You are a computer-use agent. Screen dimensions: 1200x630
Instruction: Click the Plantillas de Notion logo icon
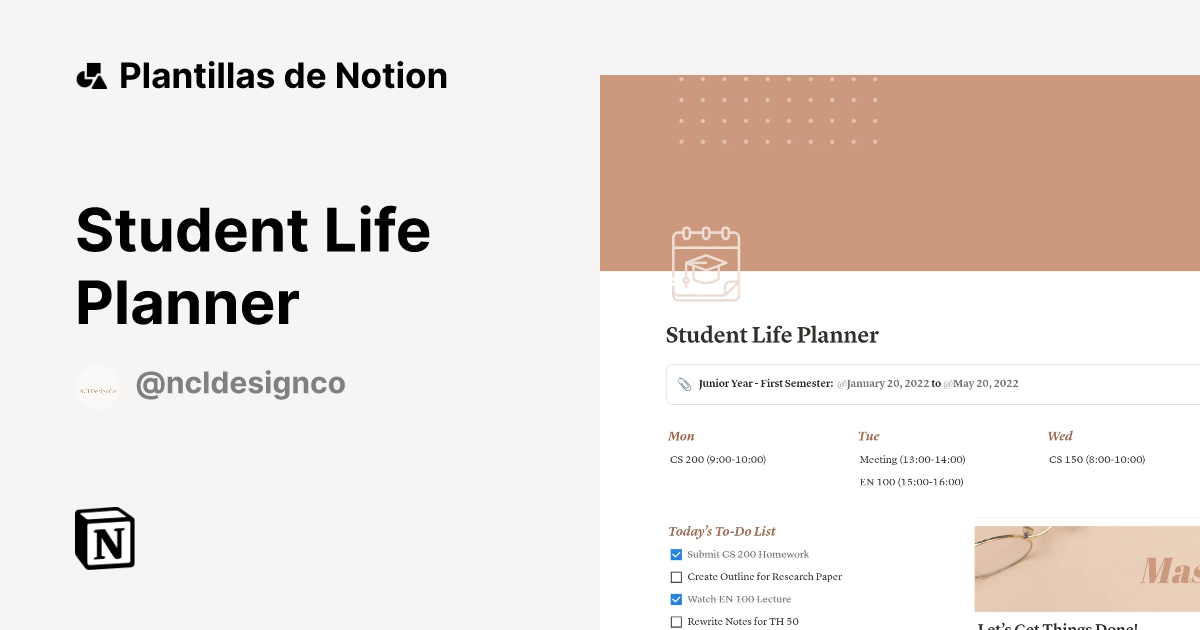point(93,75)
